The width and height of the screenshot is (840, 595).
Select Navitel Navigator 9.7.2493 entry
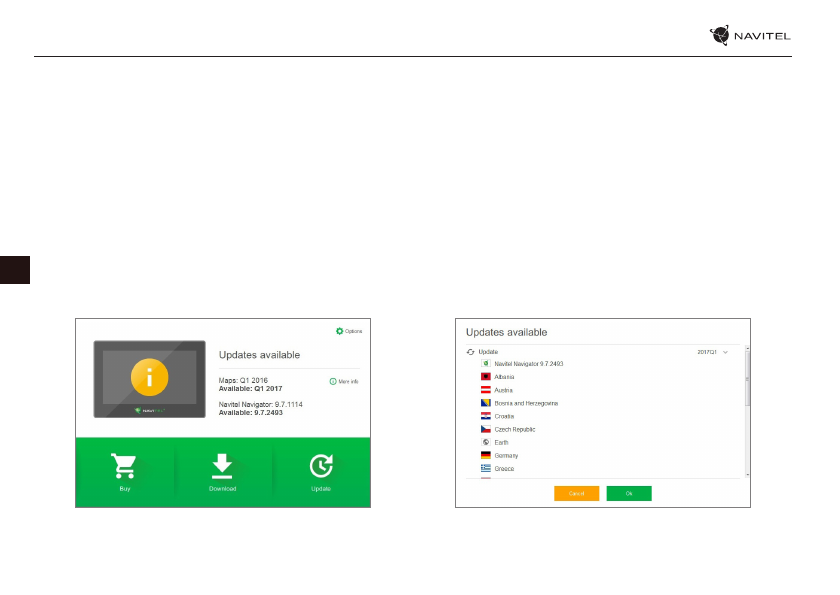529,364
